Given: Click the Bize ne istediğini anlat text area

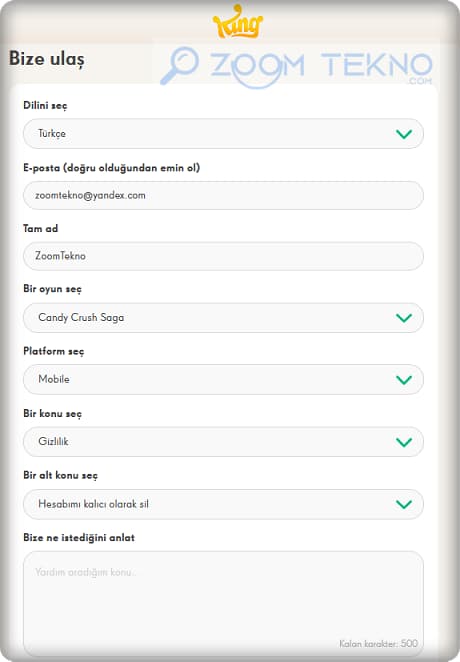Looking at the screenshot, I should tap(223, 604).
